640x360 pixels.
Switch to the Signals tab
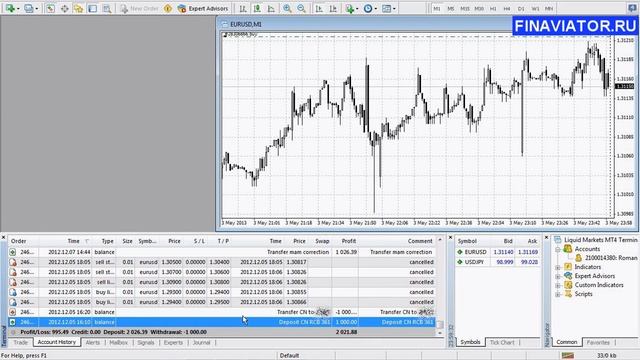coord(146,342)
